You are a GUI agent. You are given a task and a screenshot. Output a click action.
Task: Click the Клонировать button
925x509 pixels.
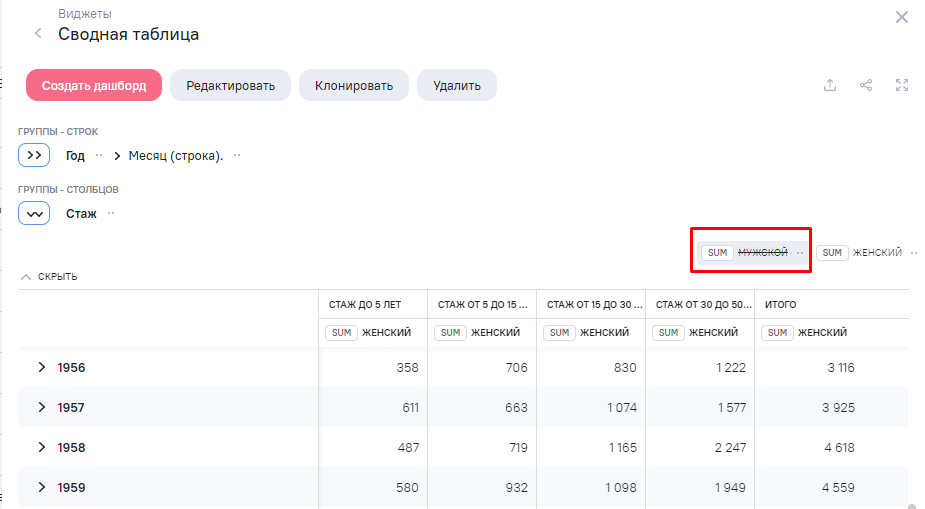coord(354,86)
